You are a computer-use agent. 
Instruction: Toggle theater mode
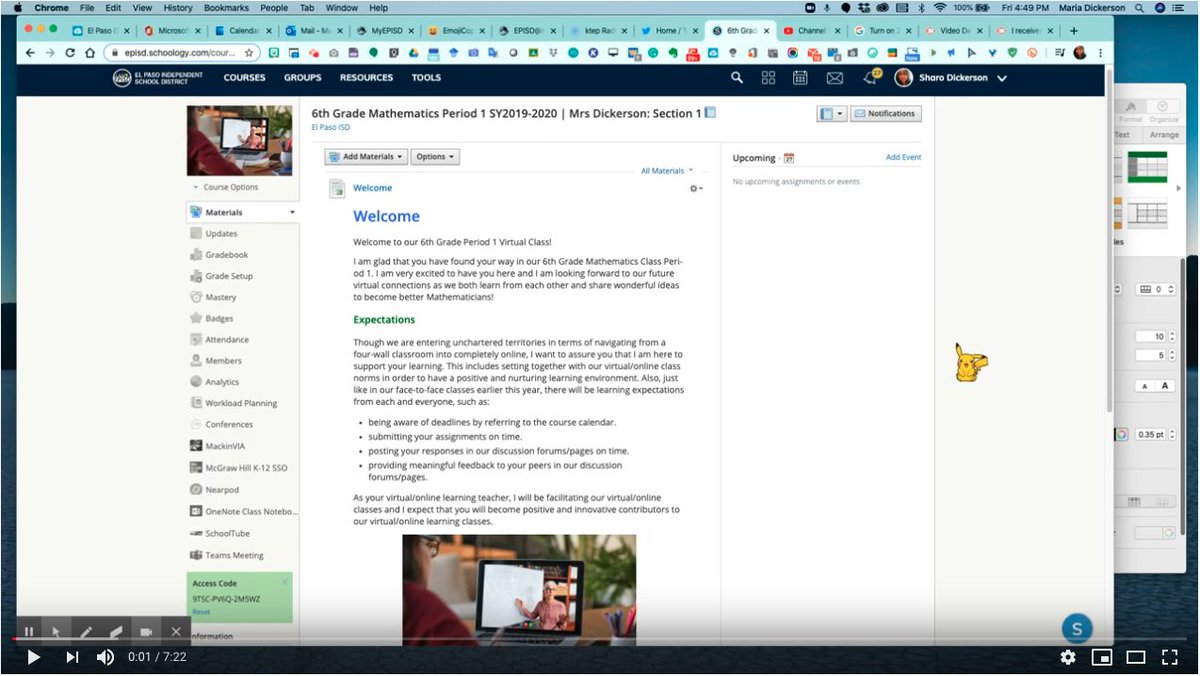click(x=1136, y=657)
